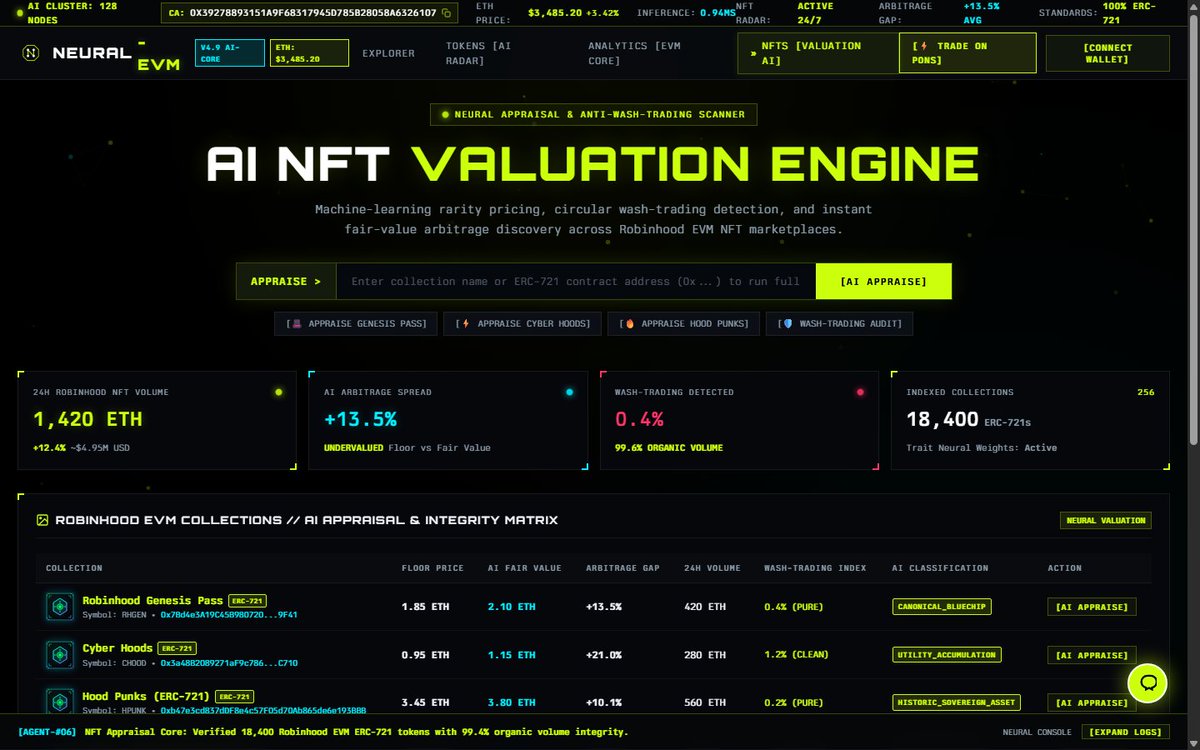Viewport: 1200px width, 750px height.
Task: Click ERC-721 tag beside Cyber Hoods
Action: [177, 648]
